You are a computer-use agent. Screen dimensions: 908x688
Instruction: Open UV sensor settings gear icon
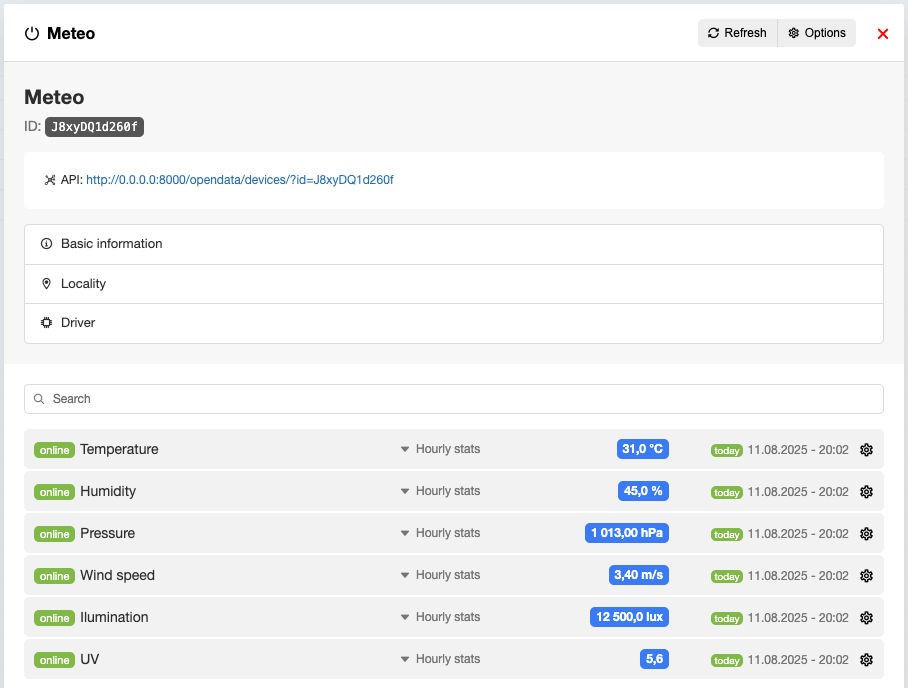point(866,660)
